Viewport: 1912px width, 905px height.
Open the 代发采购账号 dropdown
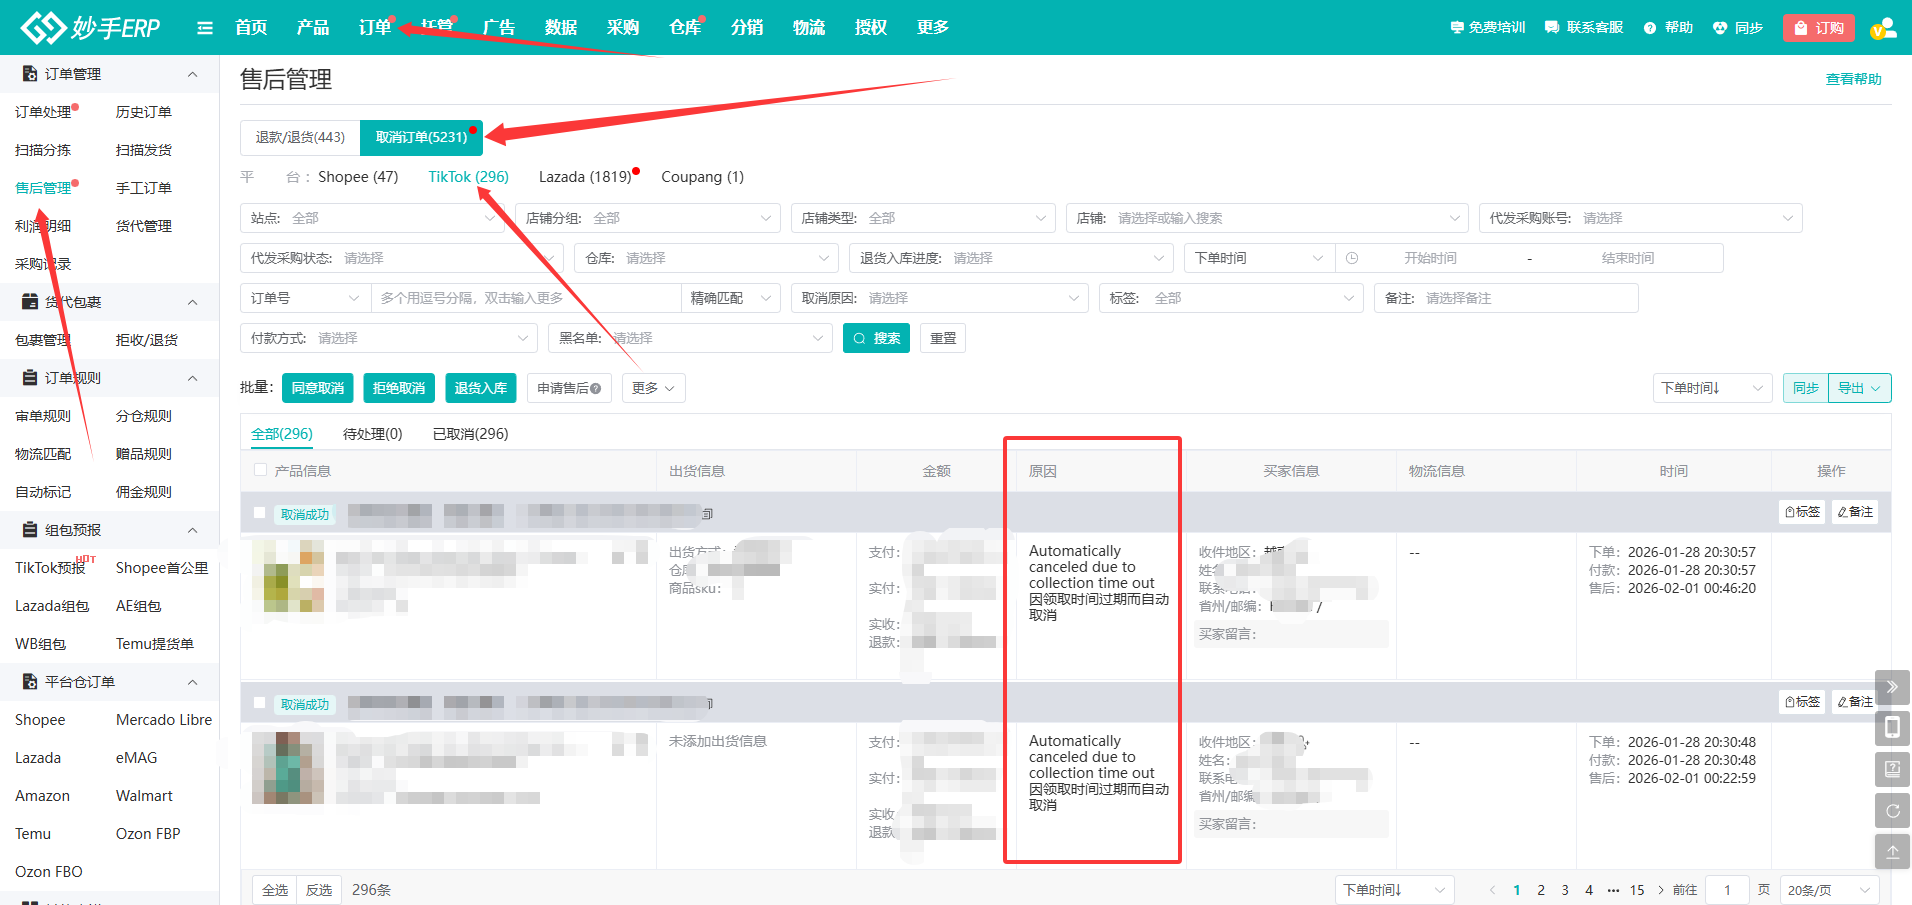coord(1640,218)
